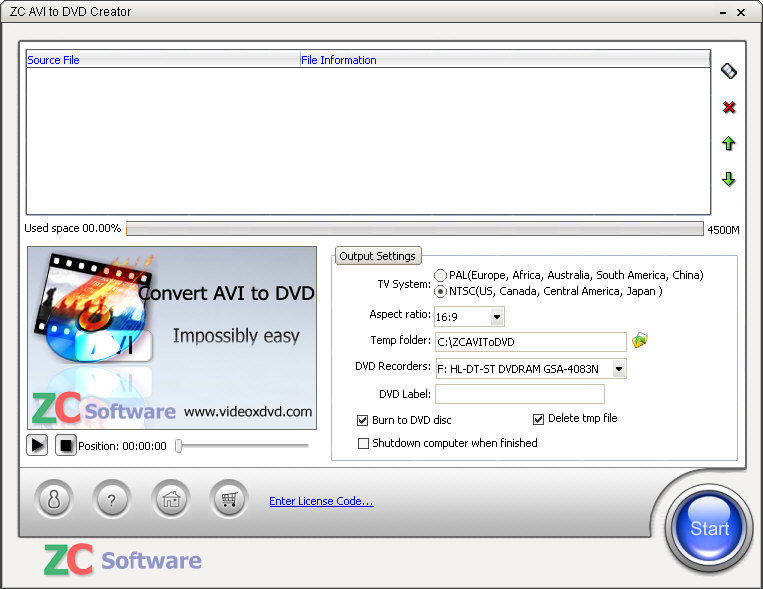Image resolution: width=763 pixels, height=589 pixels.
Task: Click the Used space progress bar
Action: coord(415,229)
